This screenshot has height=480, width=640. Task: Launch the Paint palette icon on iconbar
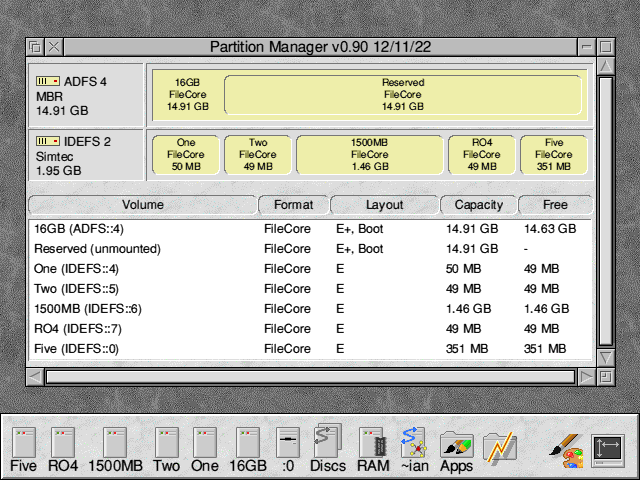(x=567, y=451)
